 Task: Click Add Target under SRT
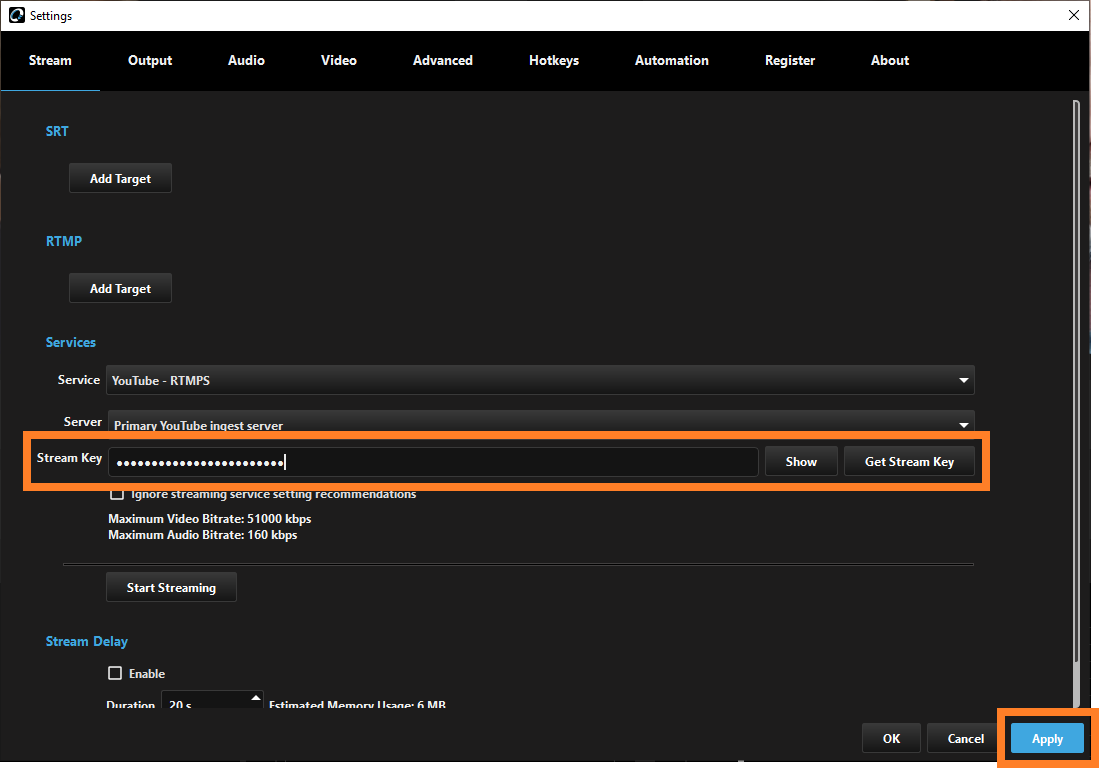click(120, 179)
